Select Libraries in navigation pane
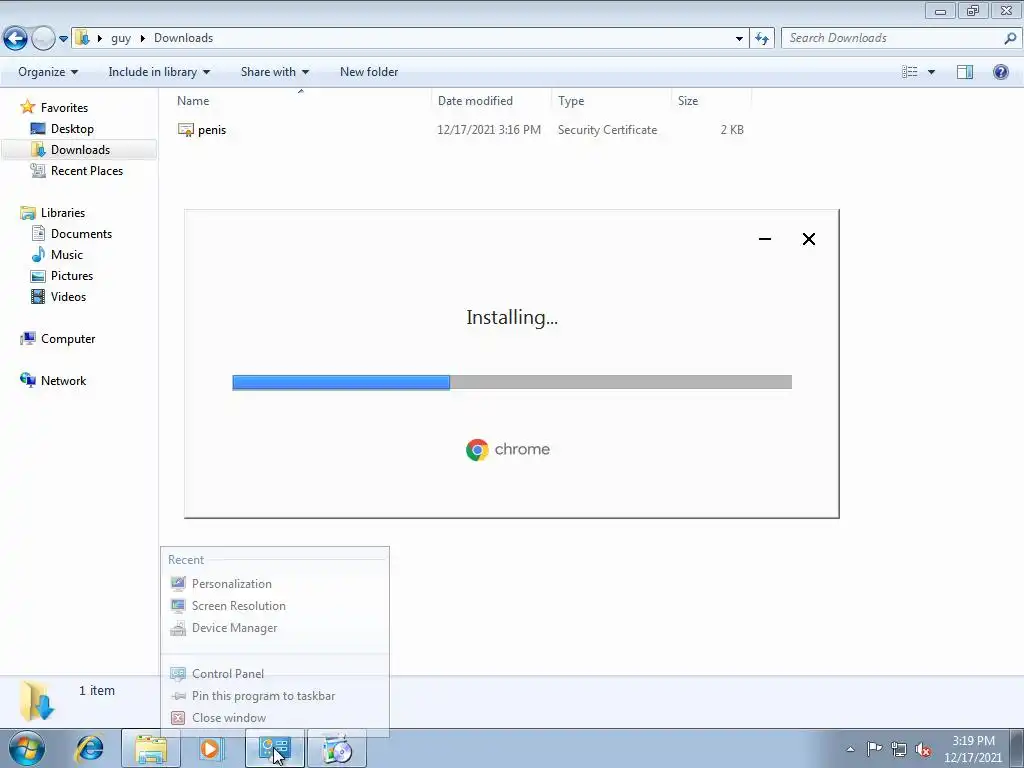This screenshot has width=1024, height=768. (x=63, y=213)
